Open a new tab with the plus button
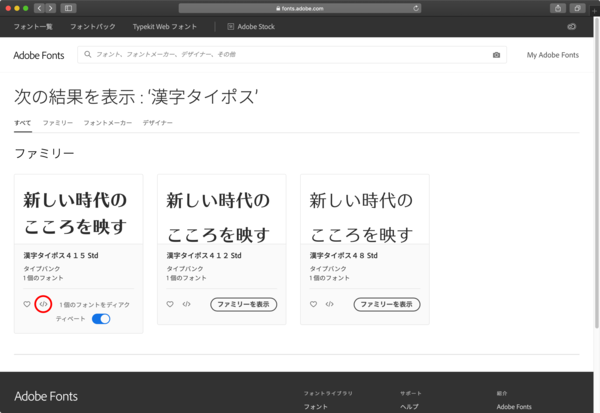 coord(594,11)
